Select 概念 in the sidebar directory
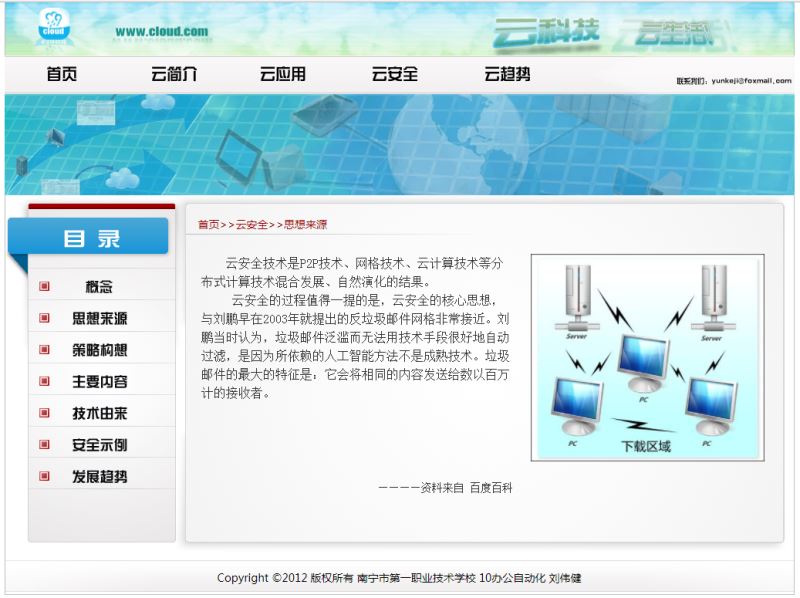This screenshot has width=800, height=598. pos(99,286)
